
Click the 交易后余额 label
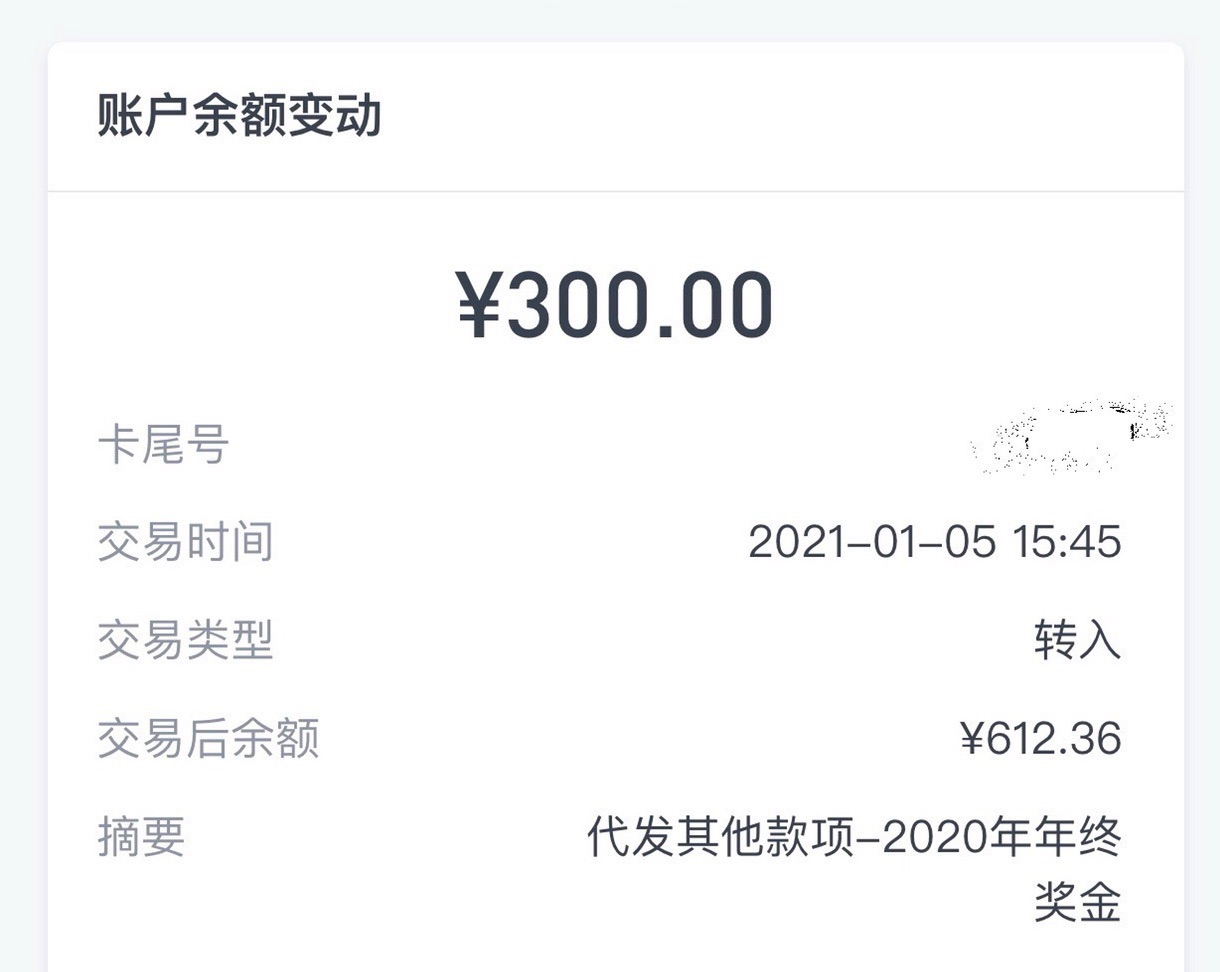208,738
